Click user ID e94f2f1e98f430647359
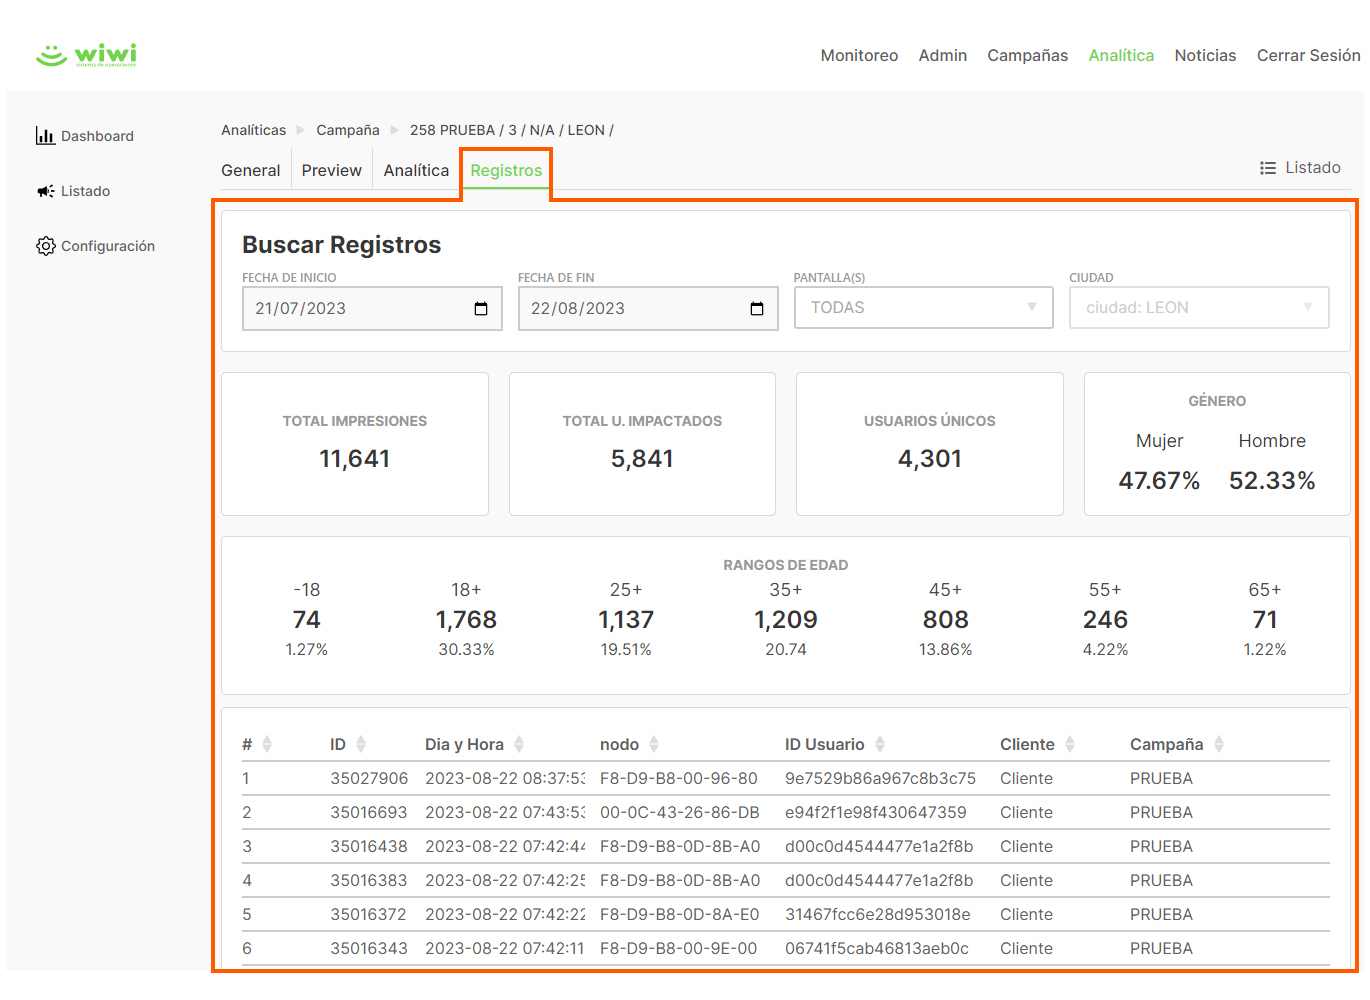Viewport: 1370px width, 1000px height. pos(876,812)
